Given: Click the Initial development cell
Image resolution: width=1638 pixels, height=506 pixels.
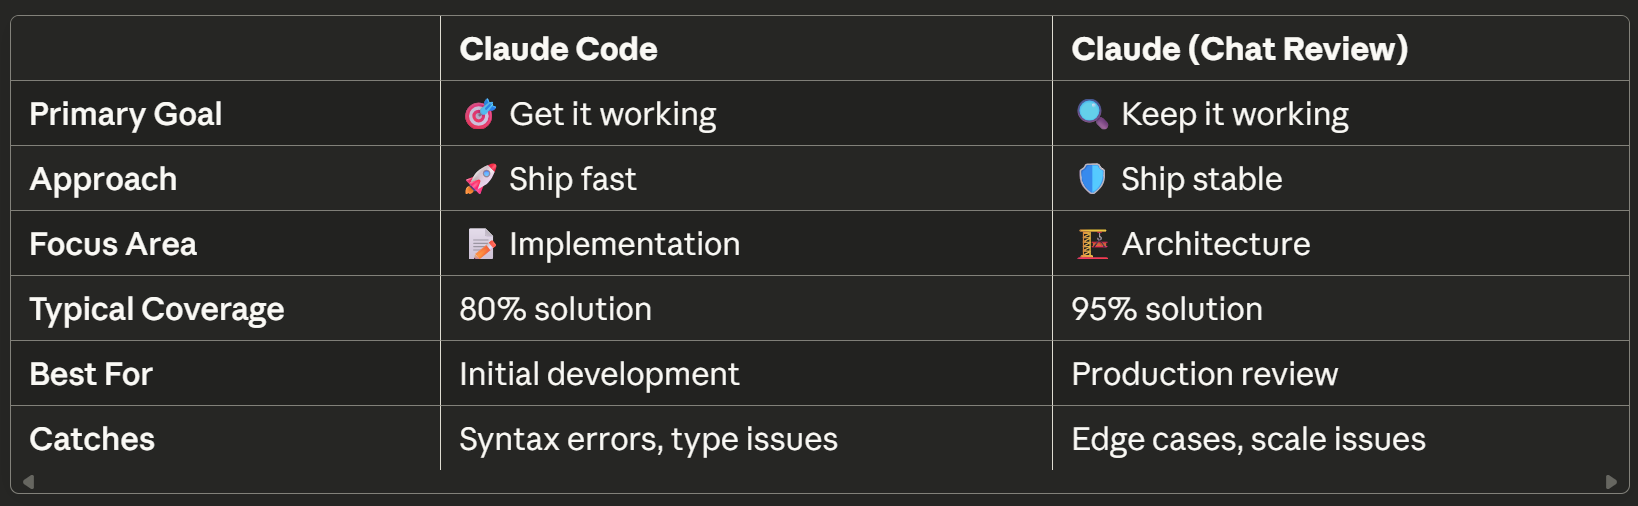Looking at the screenshot, I should [599, 374].
